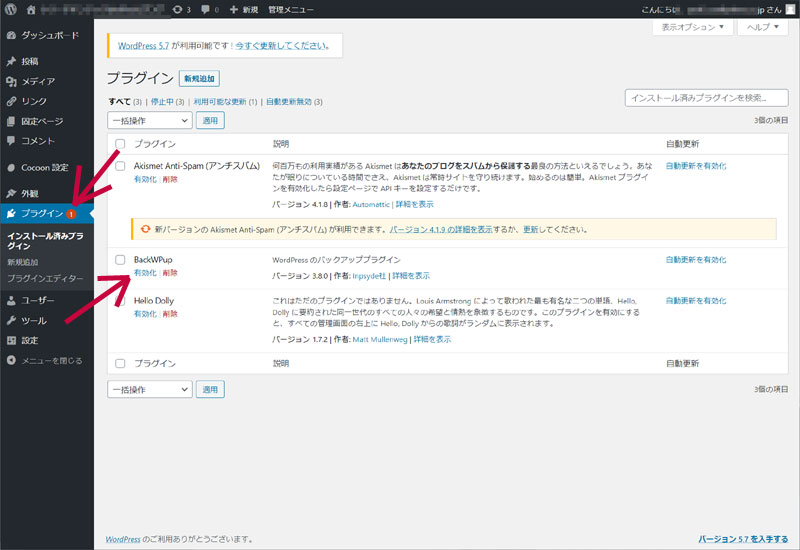Image resolution: width=800 pixels, height=550 pixels.
Task: Open インストール済みプラグイン submenu item
Action: [45, 241]
